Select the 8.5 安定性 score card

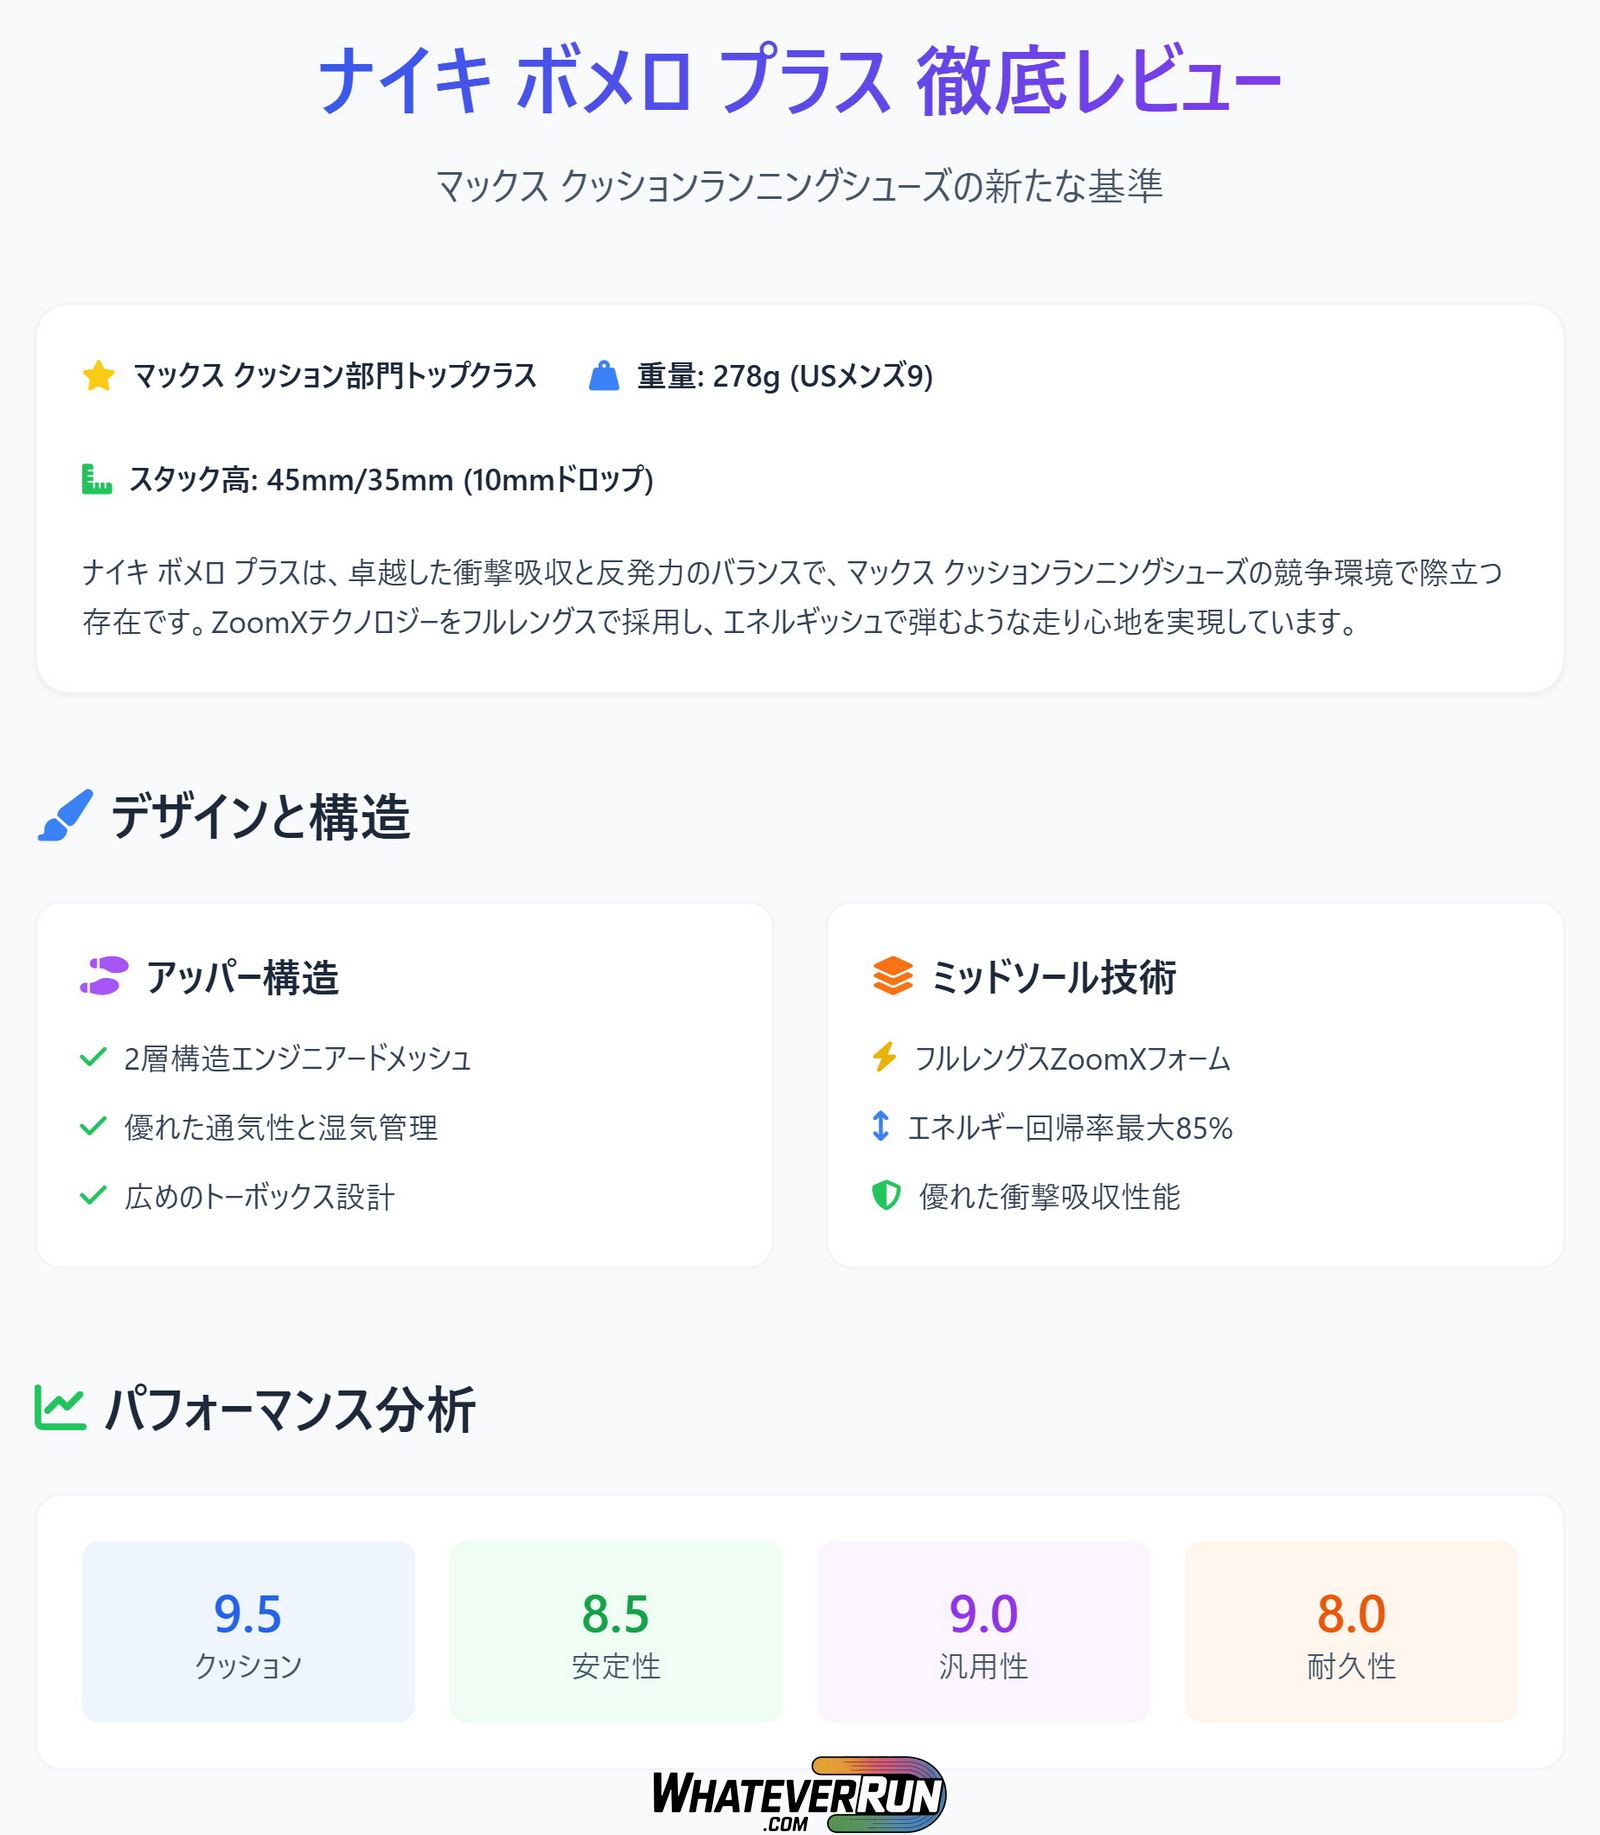(616, 1631)
